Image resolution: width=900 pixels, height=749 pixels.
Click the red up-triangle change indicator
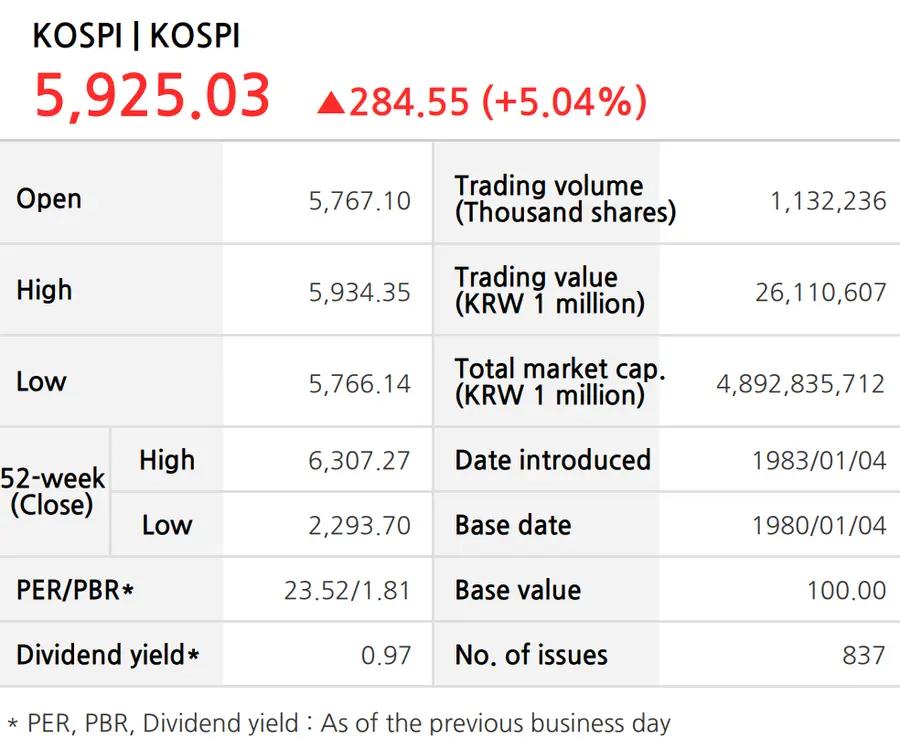pos(331,103)
